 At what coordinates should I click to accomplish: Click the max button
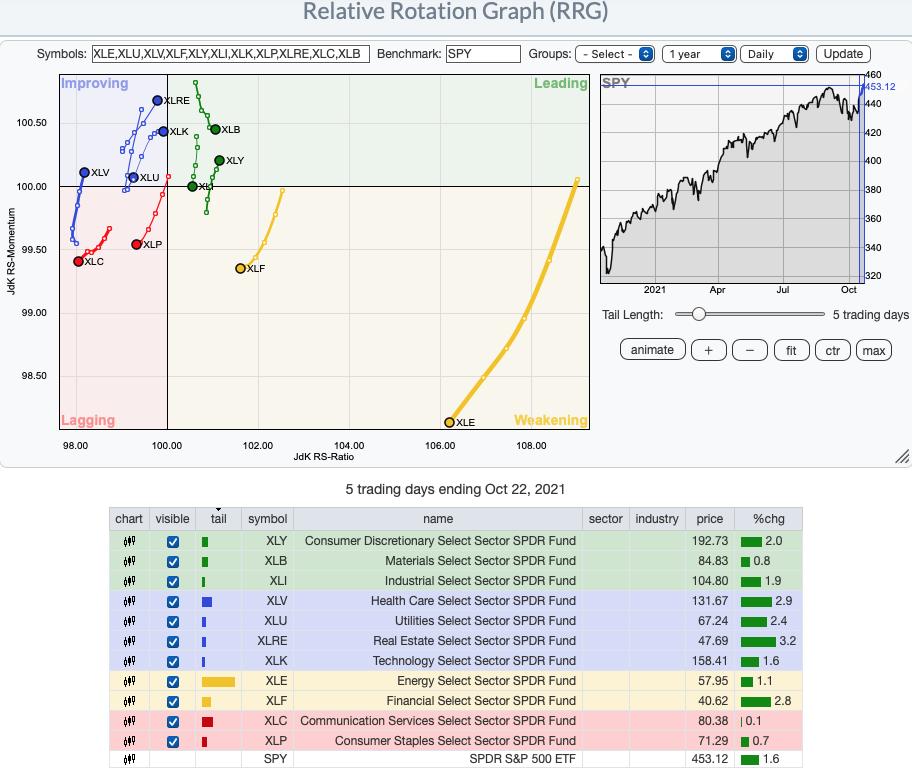tap(874, 350)
